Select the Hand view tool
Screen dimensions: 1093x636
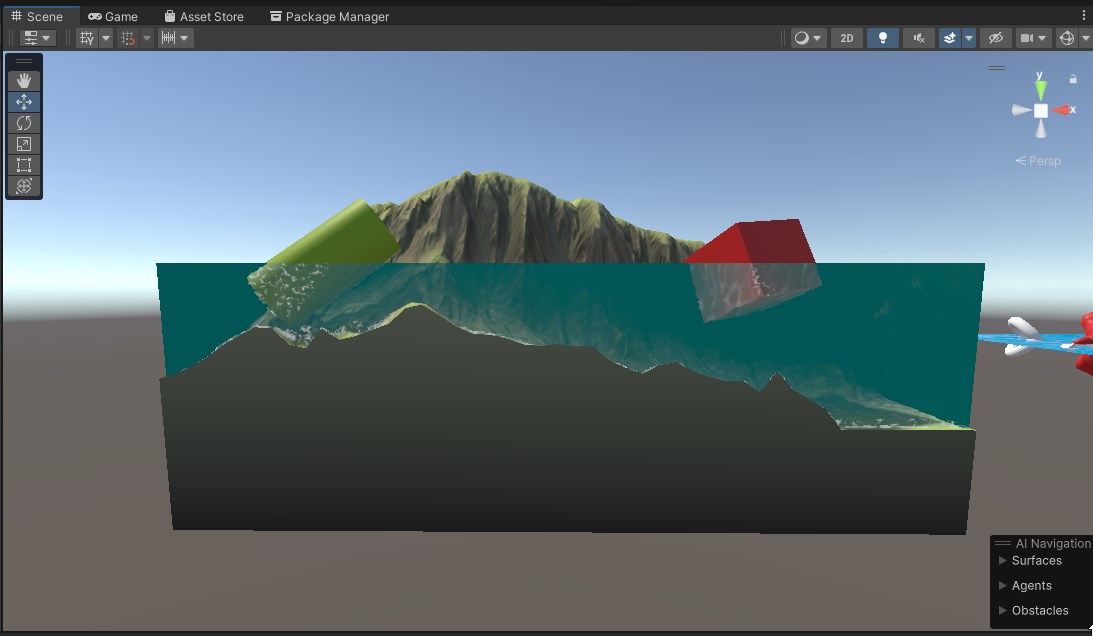point(24,81)
